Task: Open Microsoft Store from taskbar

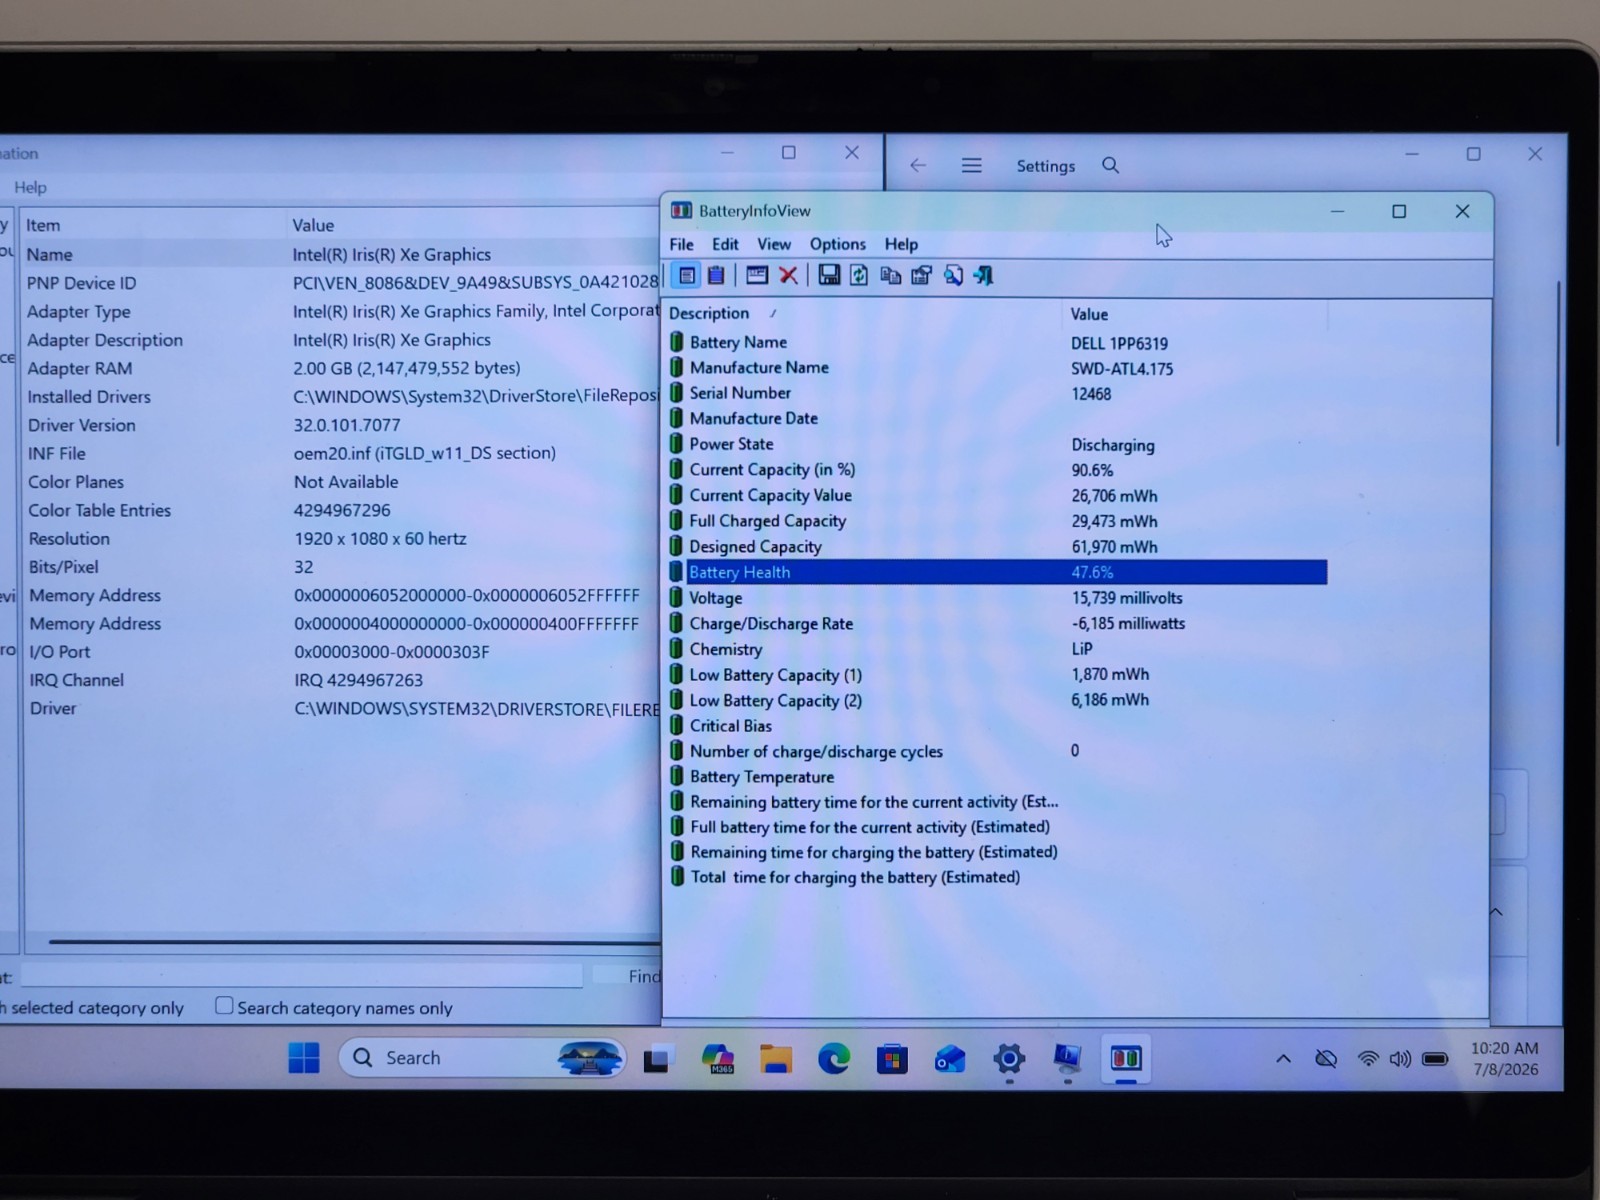Action: pyautogui.click(x=892, y=1059)
